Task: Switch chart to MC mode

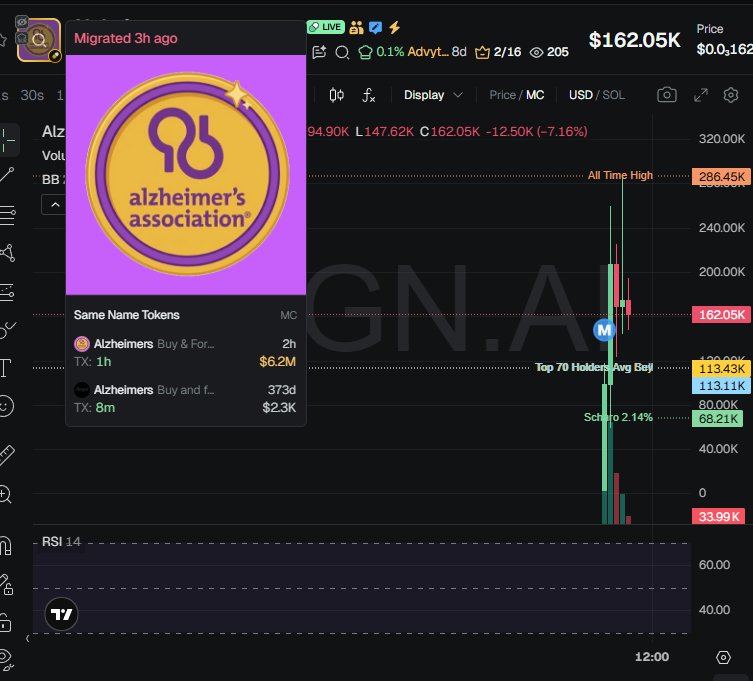Action: click(x=535, y=95)
